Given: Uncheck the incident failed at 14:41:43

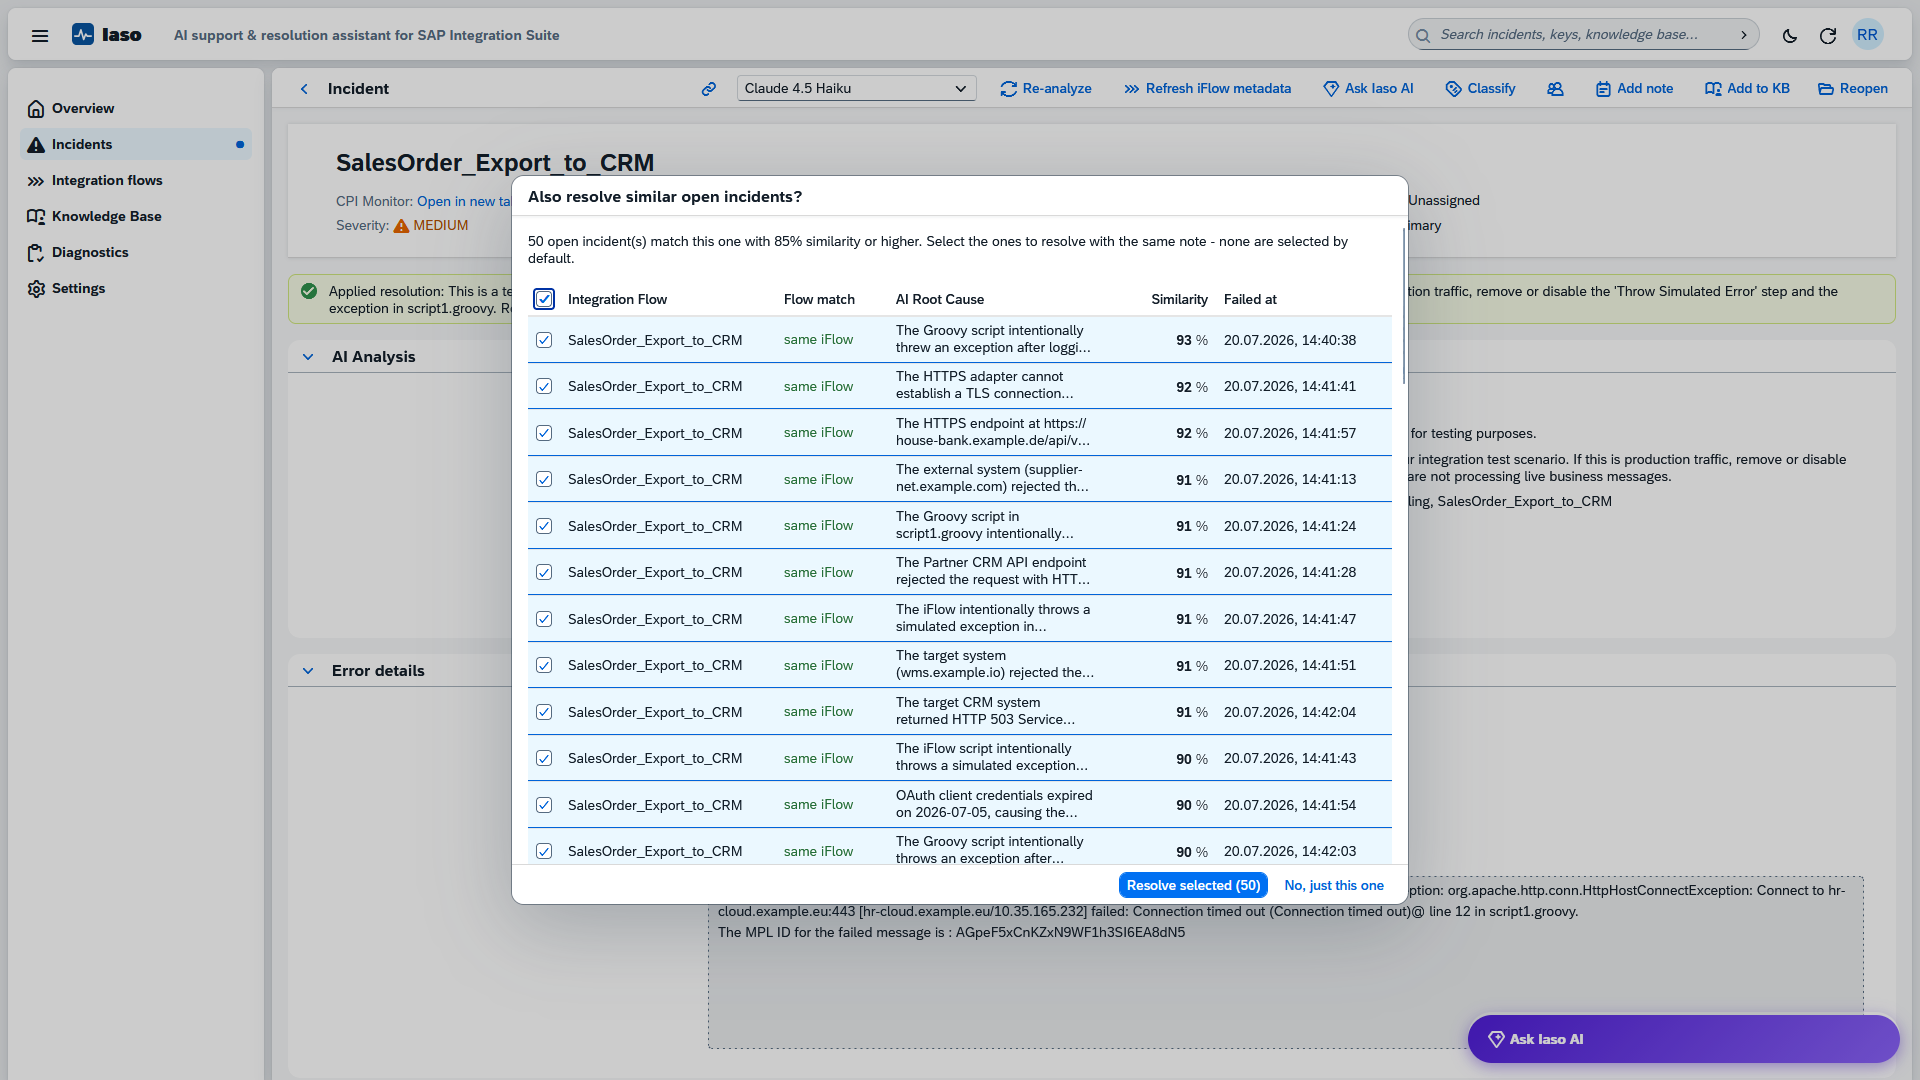Looking at the screenshot, I should [544, 758].
